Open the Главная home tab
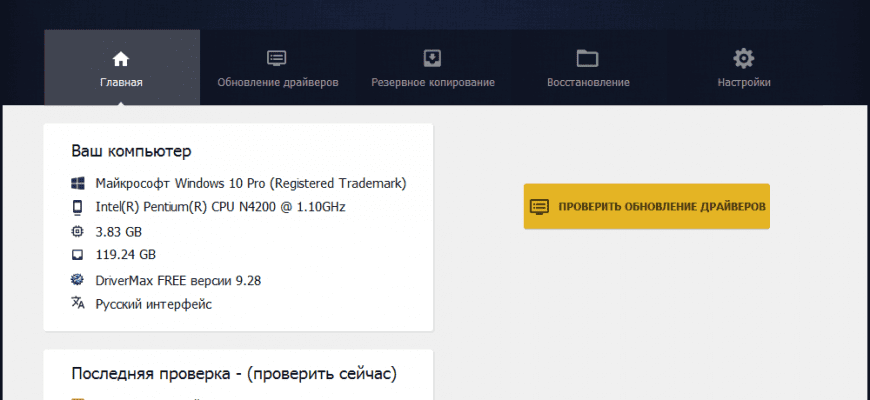 pyautogui.click(x=122, y=68)
